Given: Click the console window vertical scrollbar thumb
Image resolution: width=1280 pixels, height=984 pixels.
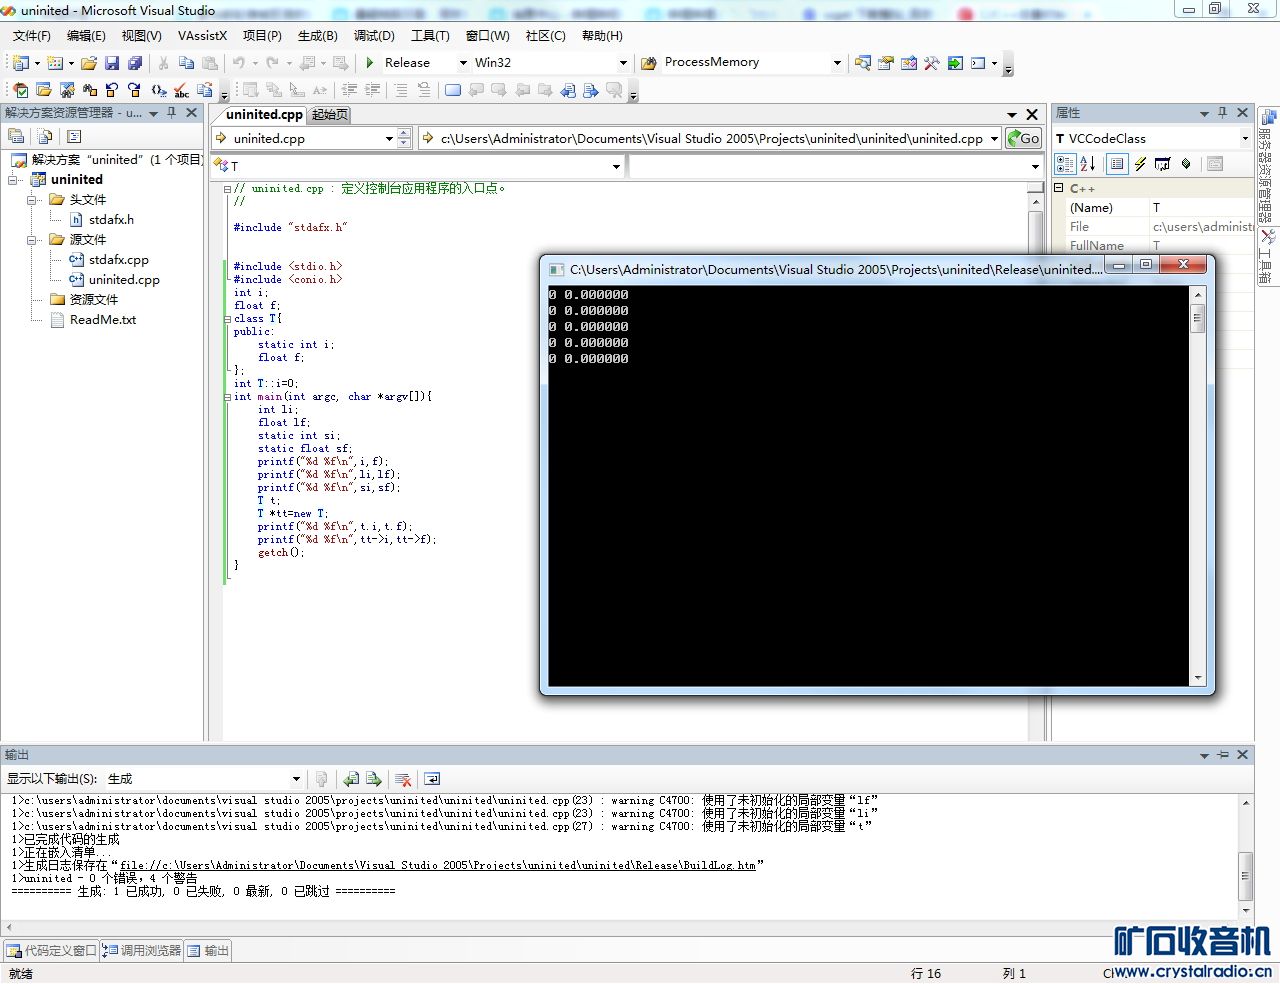Looking at the screenshot, I should pyautogui.click(x=1198, y=319).
